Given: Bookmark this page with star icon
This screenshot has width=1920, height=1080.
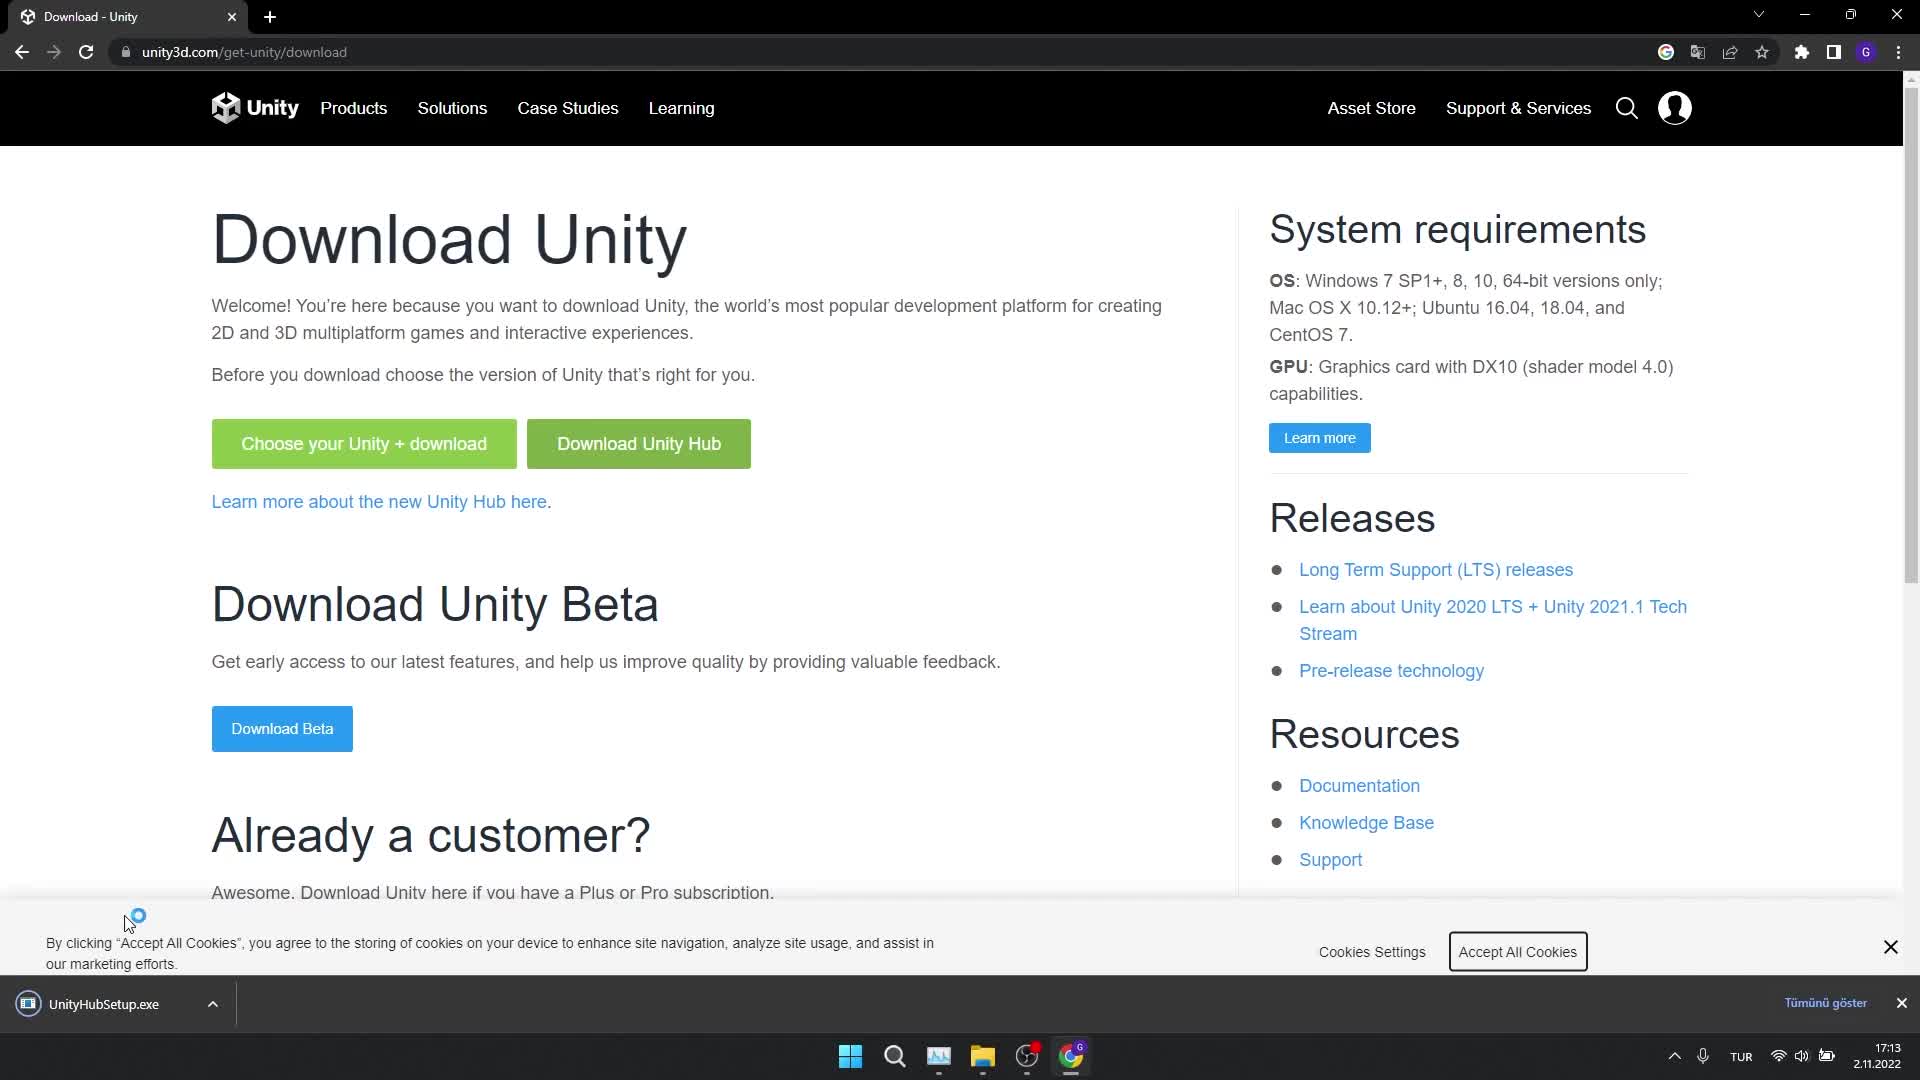Looking at the screenshot, I should [x=1762, y=52].
